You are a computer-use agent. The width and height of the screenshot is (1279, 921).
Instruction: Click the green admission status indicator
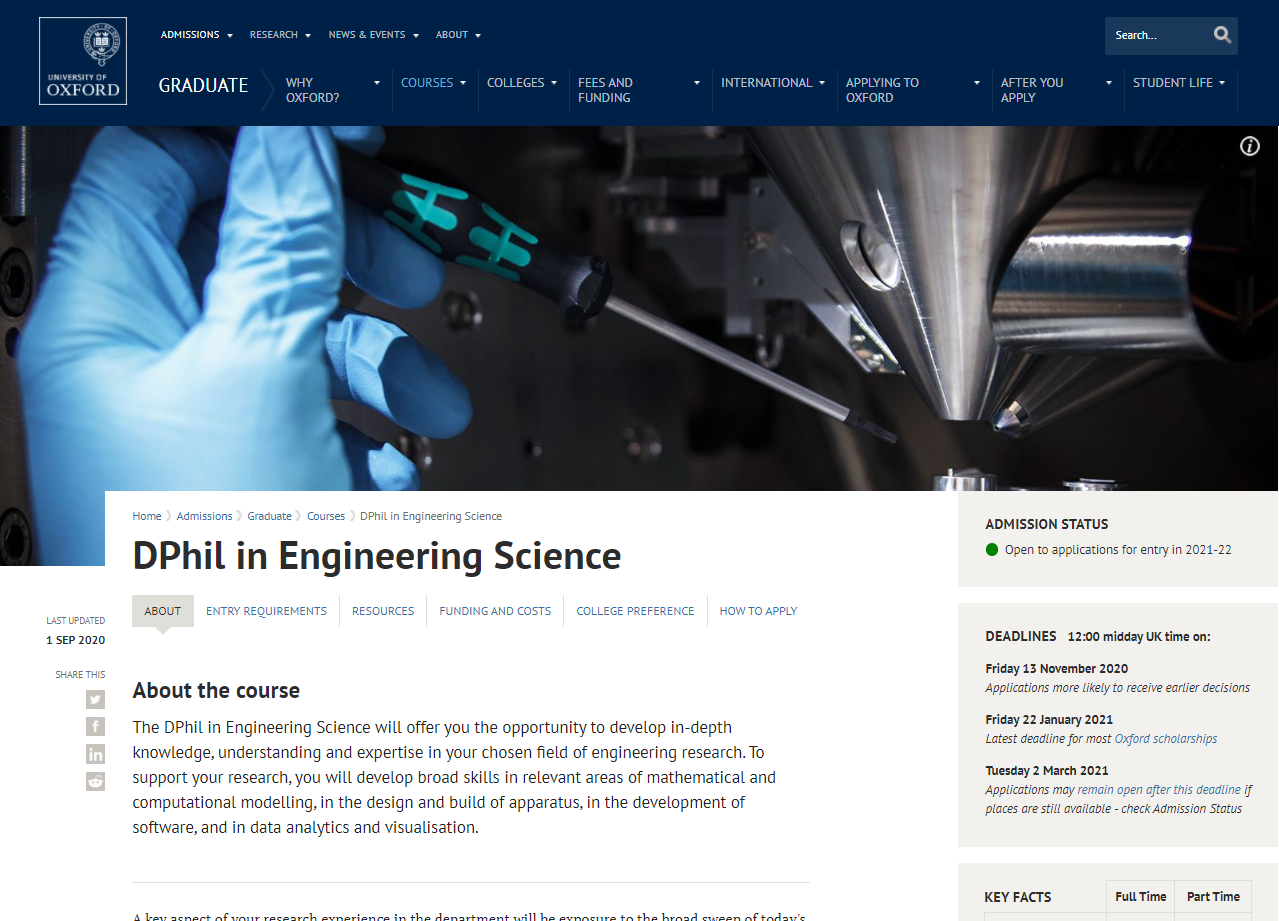point(992,549)
